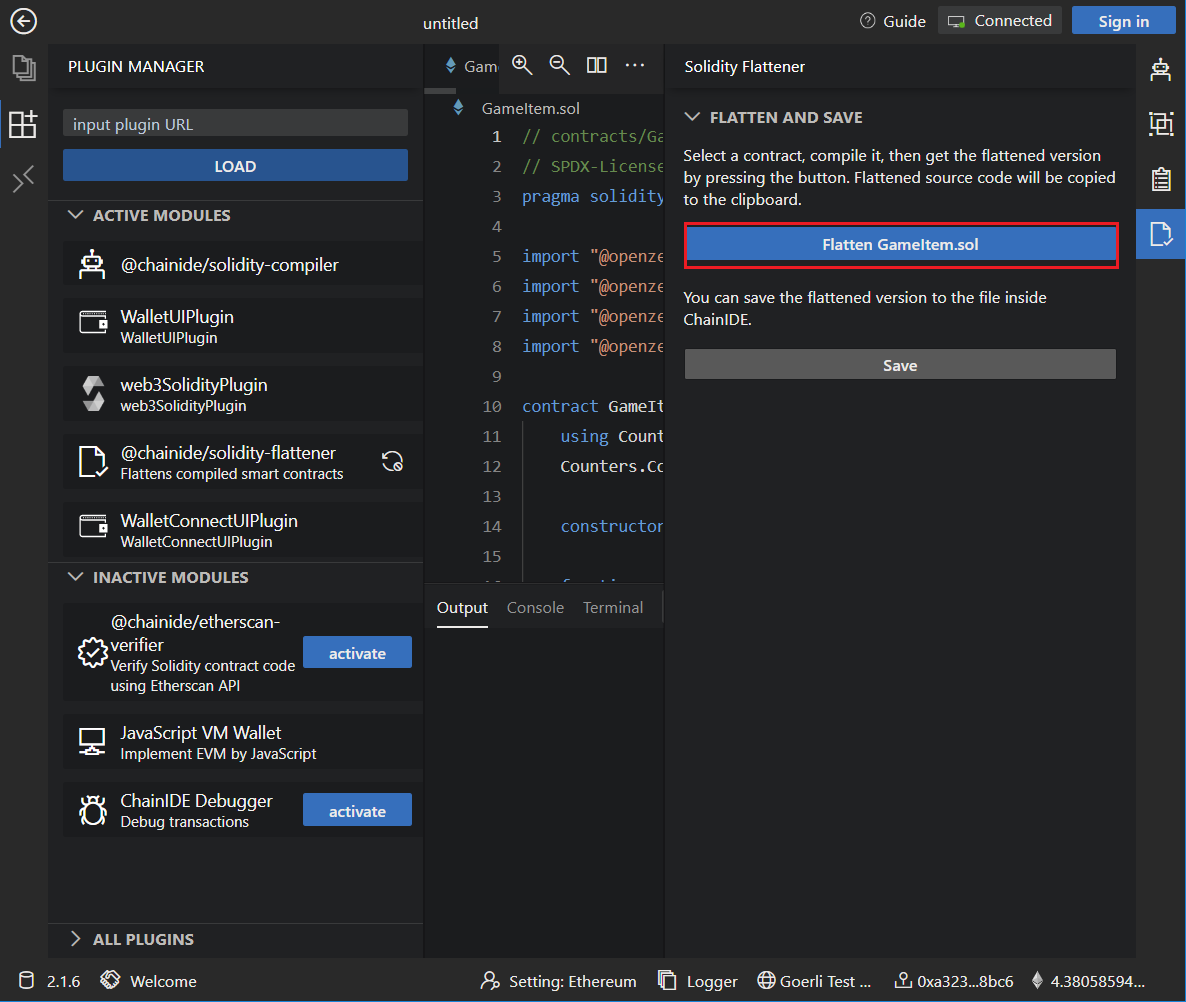The image size is (1186, 1002).
Task: Open the editor more options ellipsis menu
Action: [635, 65]
